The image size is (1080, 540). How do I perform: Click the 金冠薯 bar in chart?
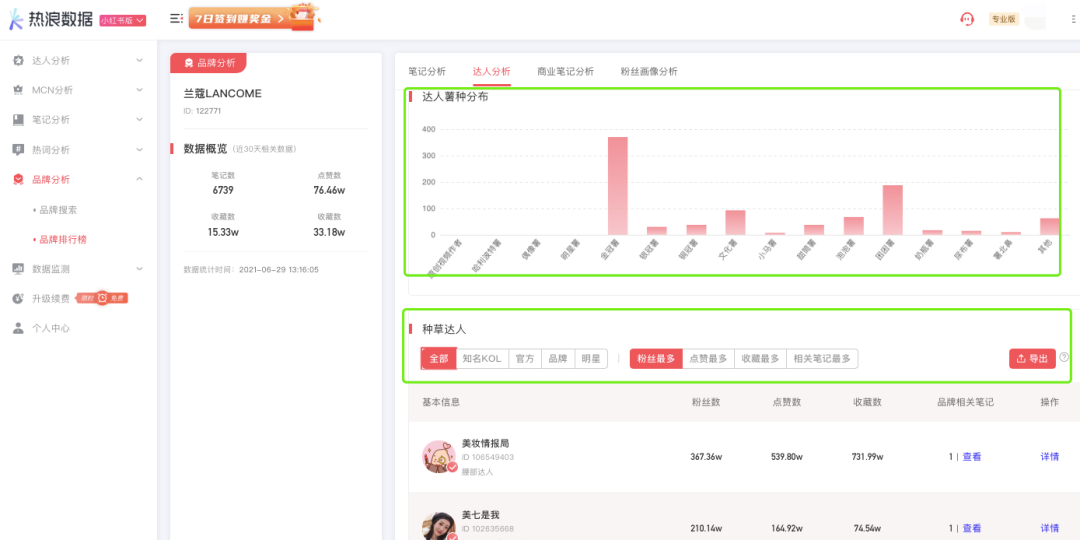tap(617, 186)
